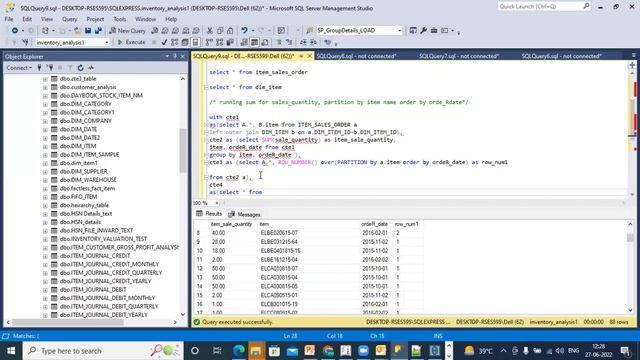Click the taskbar search box
640x360 pixels.
(x=103, y=351)
